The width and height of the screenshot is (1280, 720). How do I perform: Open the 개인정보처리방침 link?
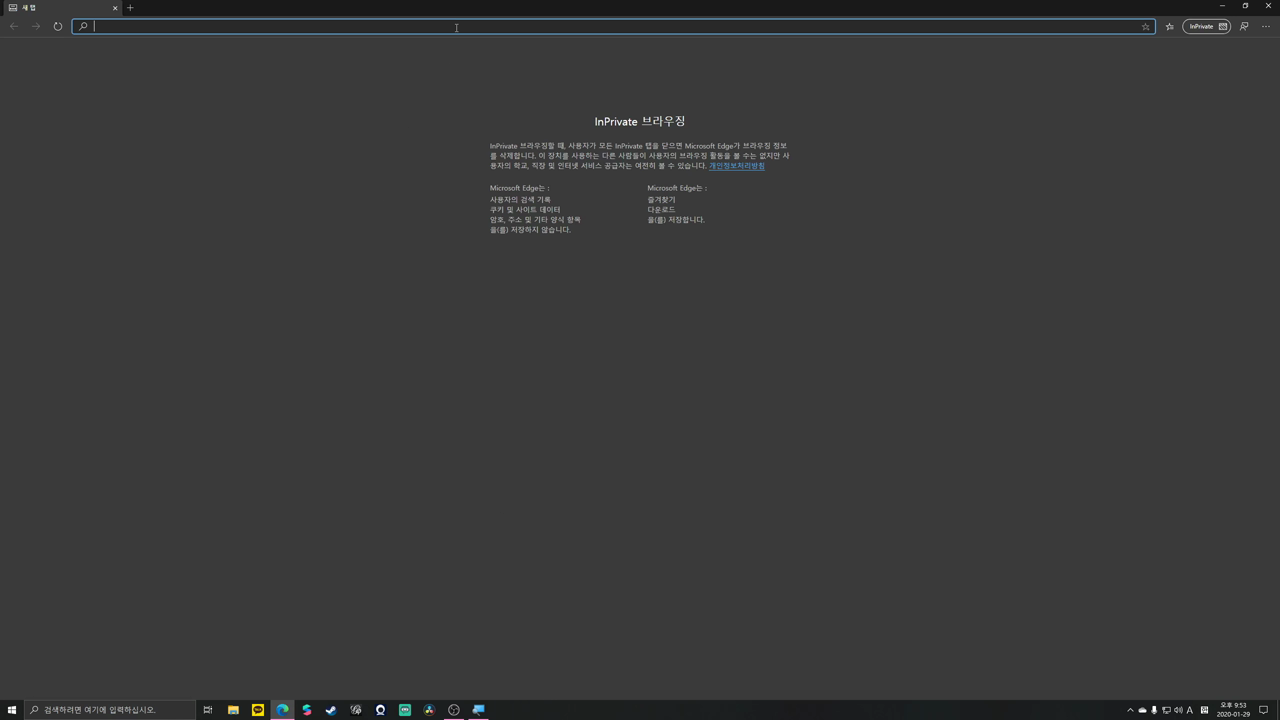pyautogui.click(x=737, y=166)
